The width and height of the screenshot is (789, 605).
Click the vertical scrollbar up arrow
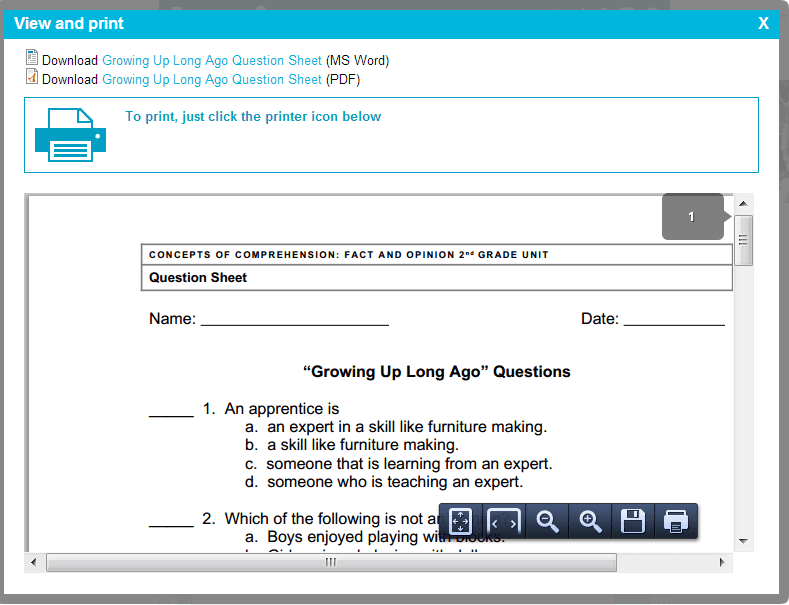pyautogui.click(x=743, y=204)
